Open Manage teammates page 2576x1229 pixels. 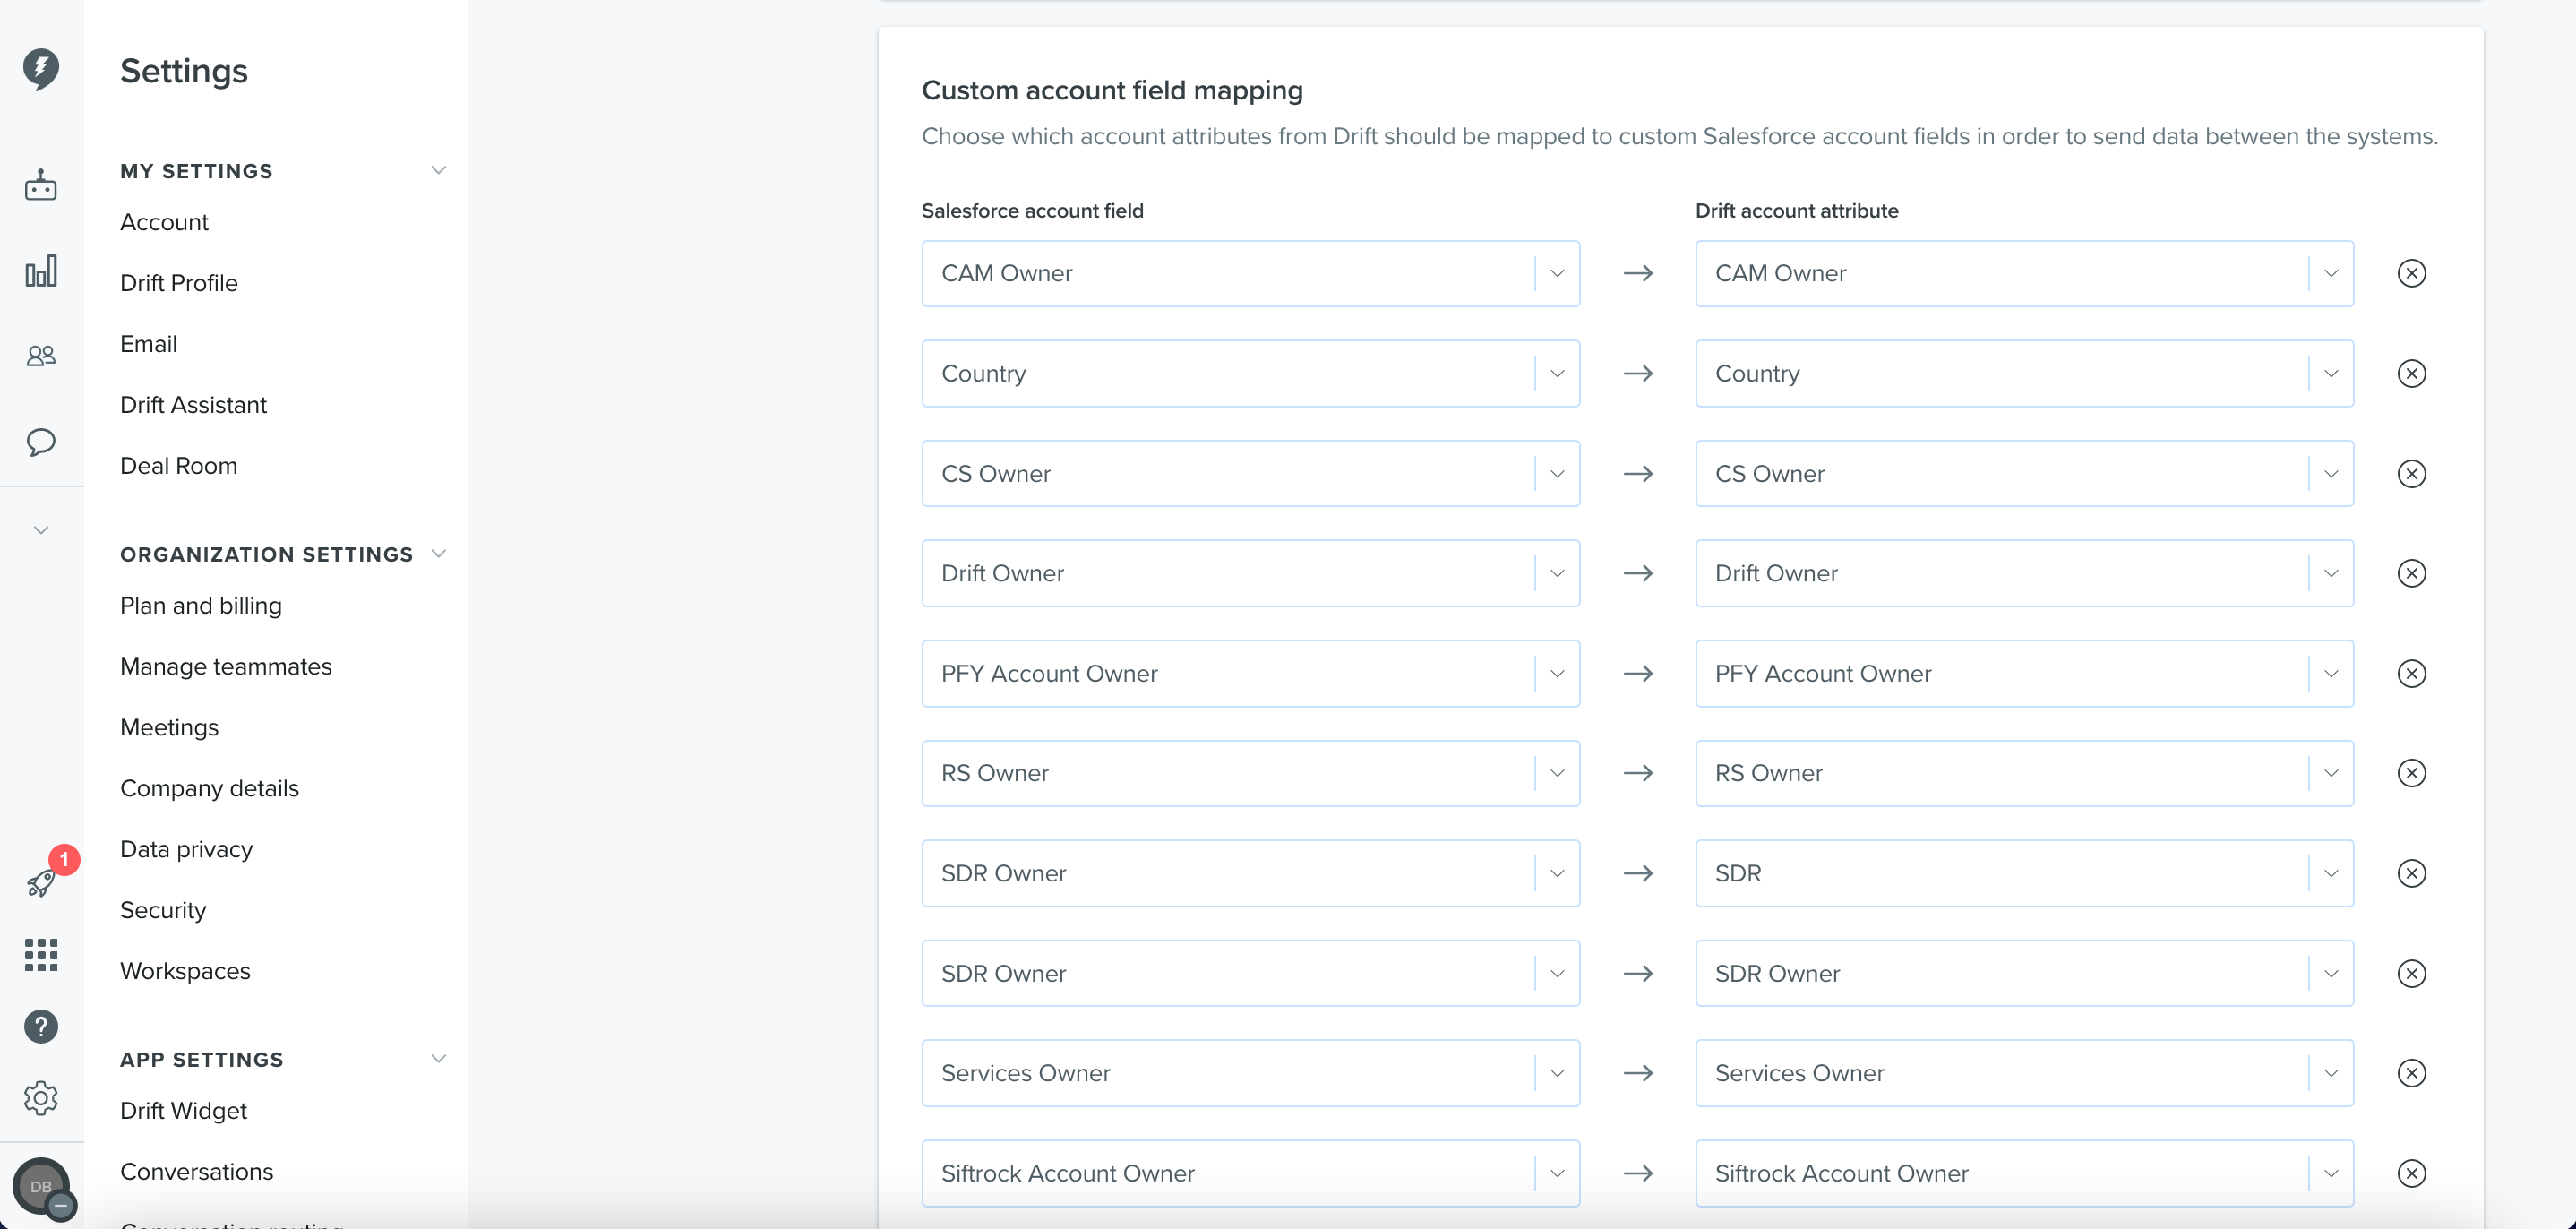pyautogui.click(x=226, y=667)
